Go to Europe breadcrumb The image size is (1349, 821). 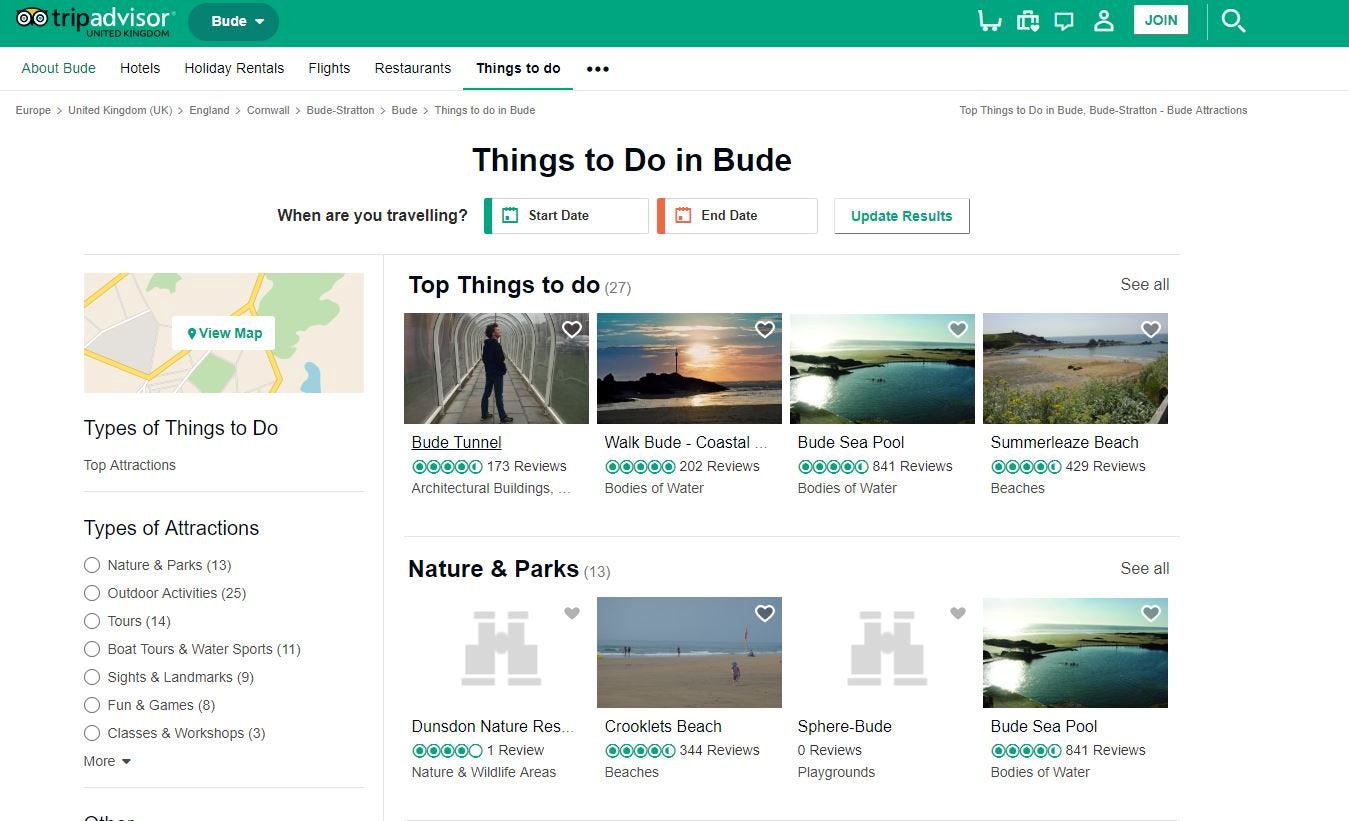tap(33, 110)
